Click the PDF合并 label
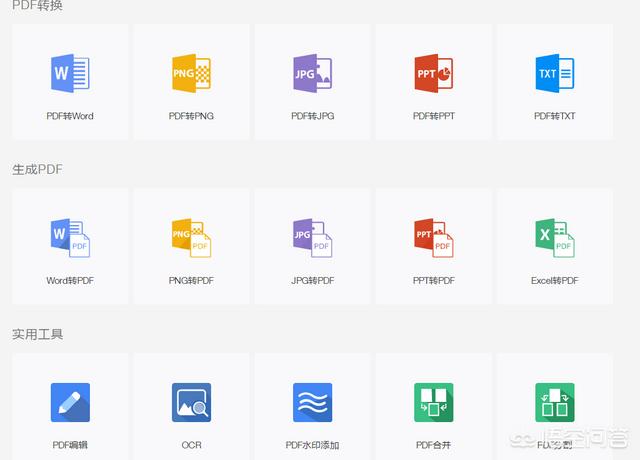The image size is (640, 460). 434,445
